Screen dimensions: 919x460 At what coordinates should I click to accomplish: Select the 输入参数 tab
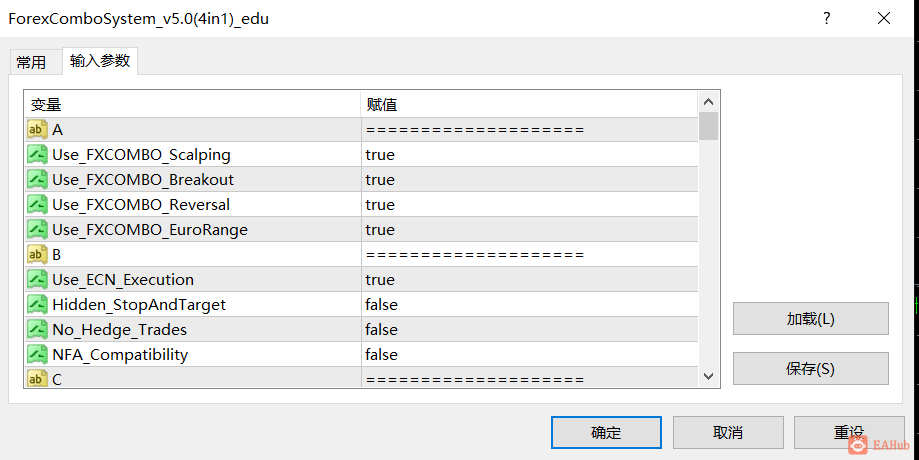click(x=100, y=61)
